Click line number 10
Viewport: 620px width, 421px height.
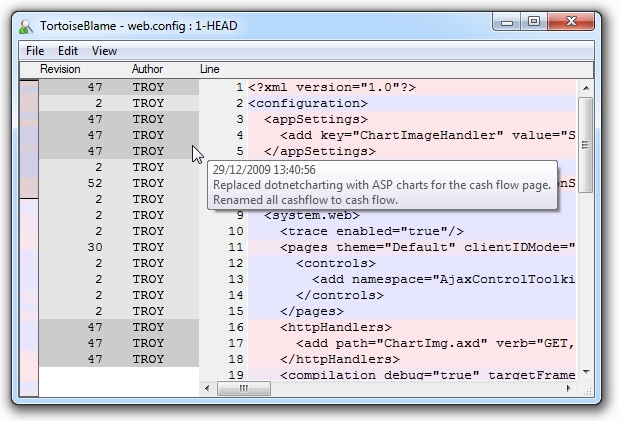236,231
